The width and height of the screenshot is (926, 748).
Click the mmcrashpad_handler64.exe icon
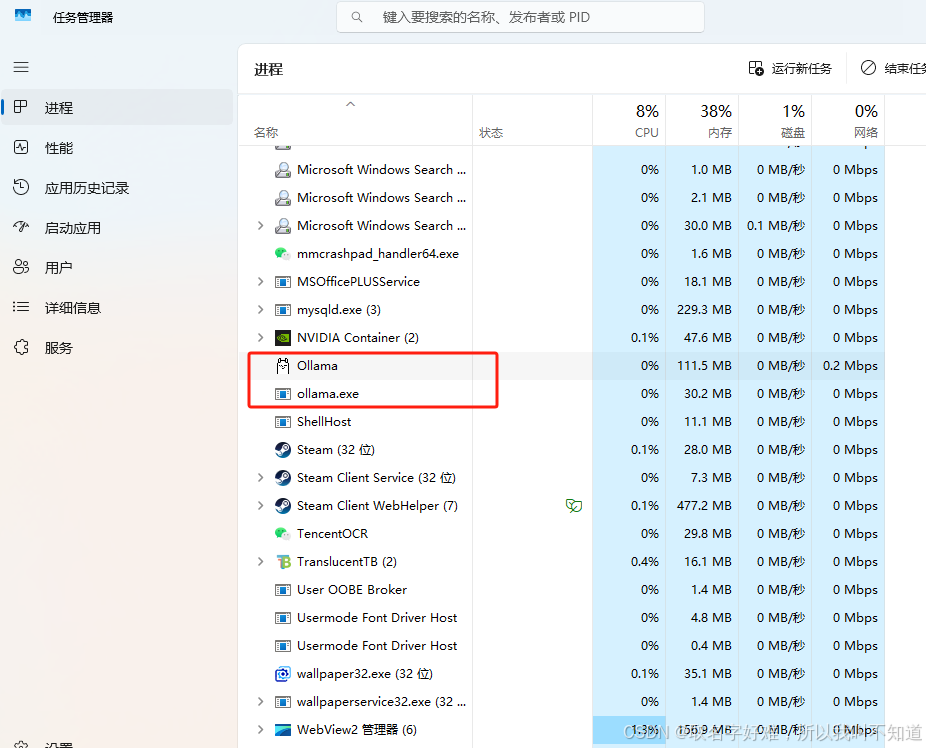[283, 254]
